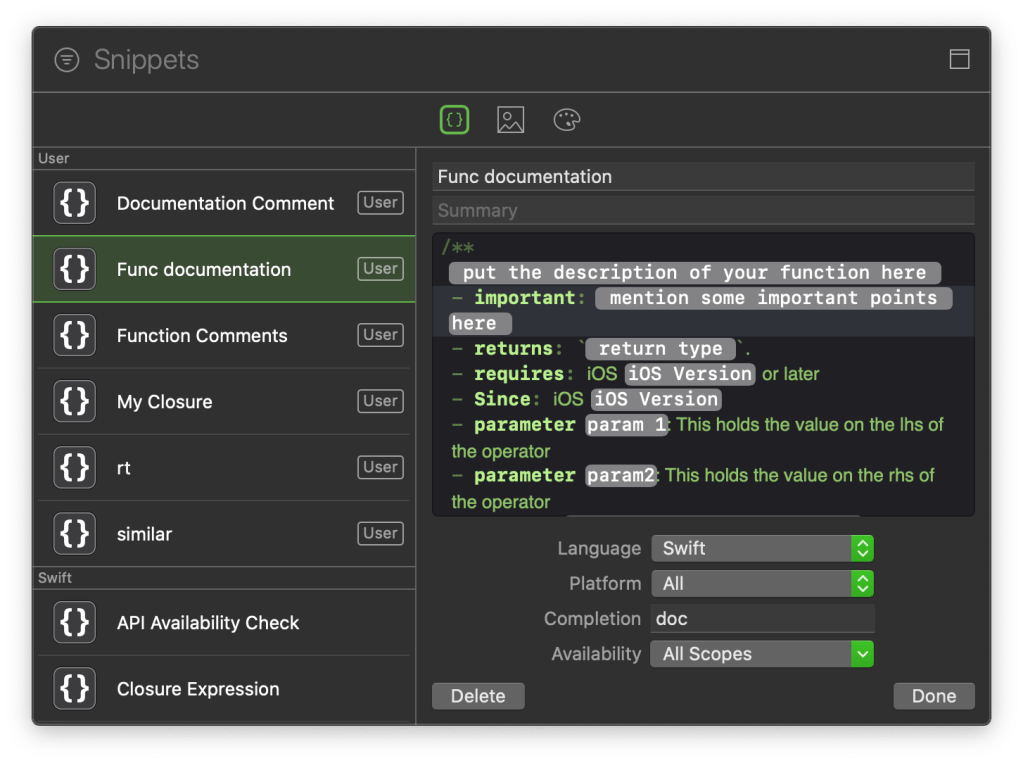Select the code snippets braces tab icon
The width and height of the screenshot is (1023, 763).
pos(454,120)
